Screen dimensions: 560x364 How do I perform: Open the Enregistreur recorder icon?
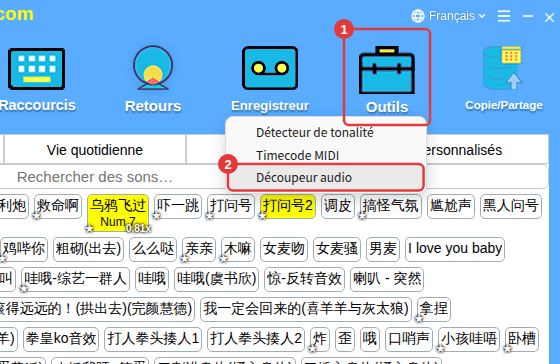[x=270, y=68]
